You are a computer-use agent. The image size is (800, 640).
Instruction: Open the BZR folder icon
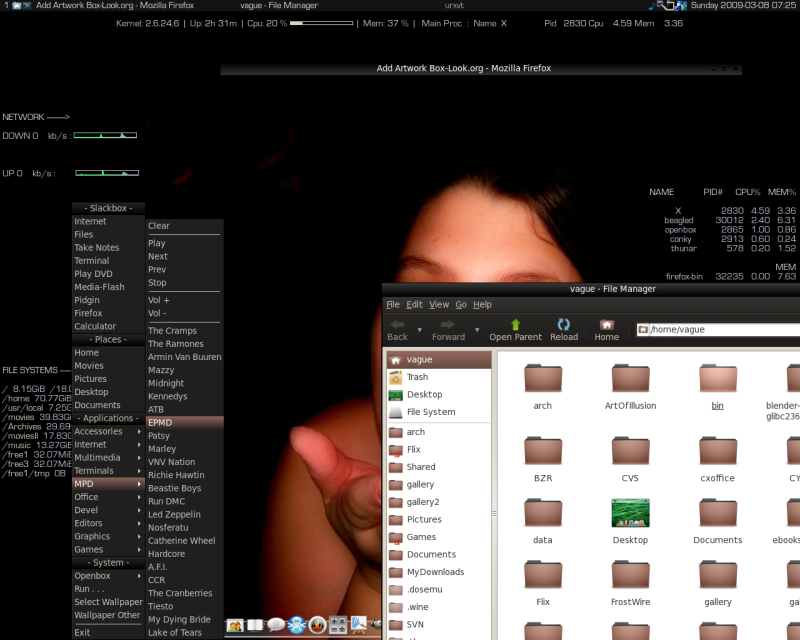[x=543, y=450]
